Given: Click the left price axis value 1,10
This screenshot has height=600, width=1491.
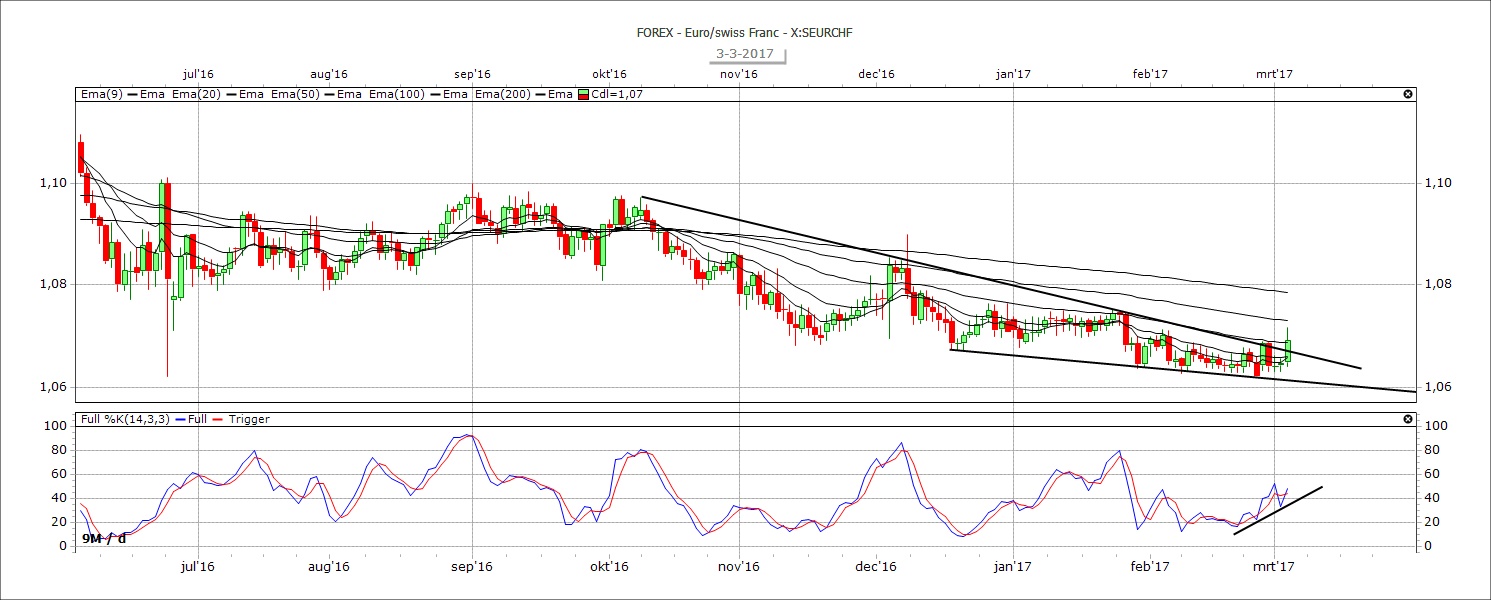Looking at the screenshot, I should click(x=52, y=182).
